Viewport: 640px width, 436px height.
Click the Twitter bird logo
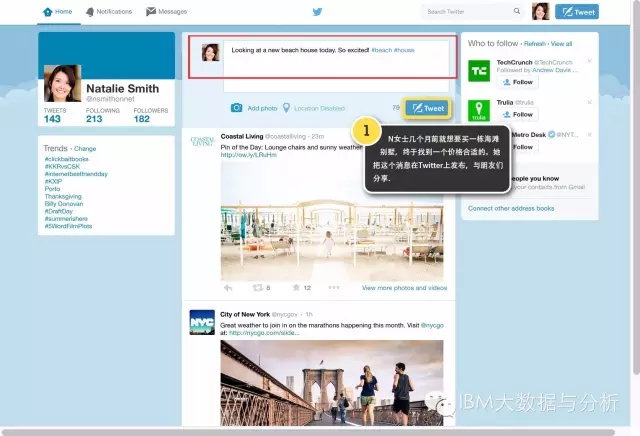[318, 12]
